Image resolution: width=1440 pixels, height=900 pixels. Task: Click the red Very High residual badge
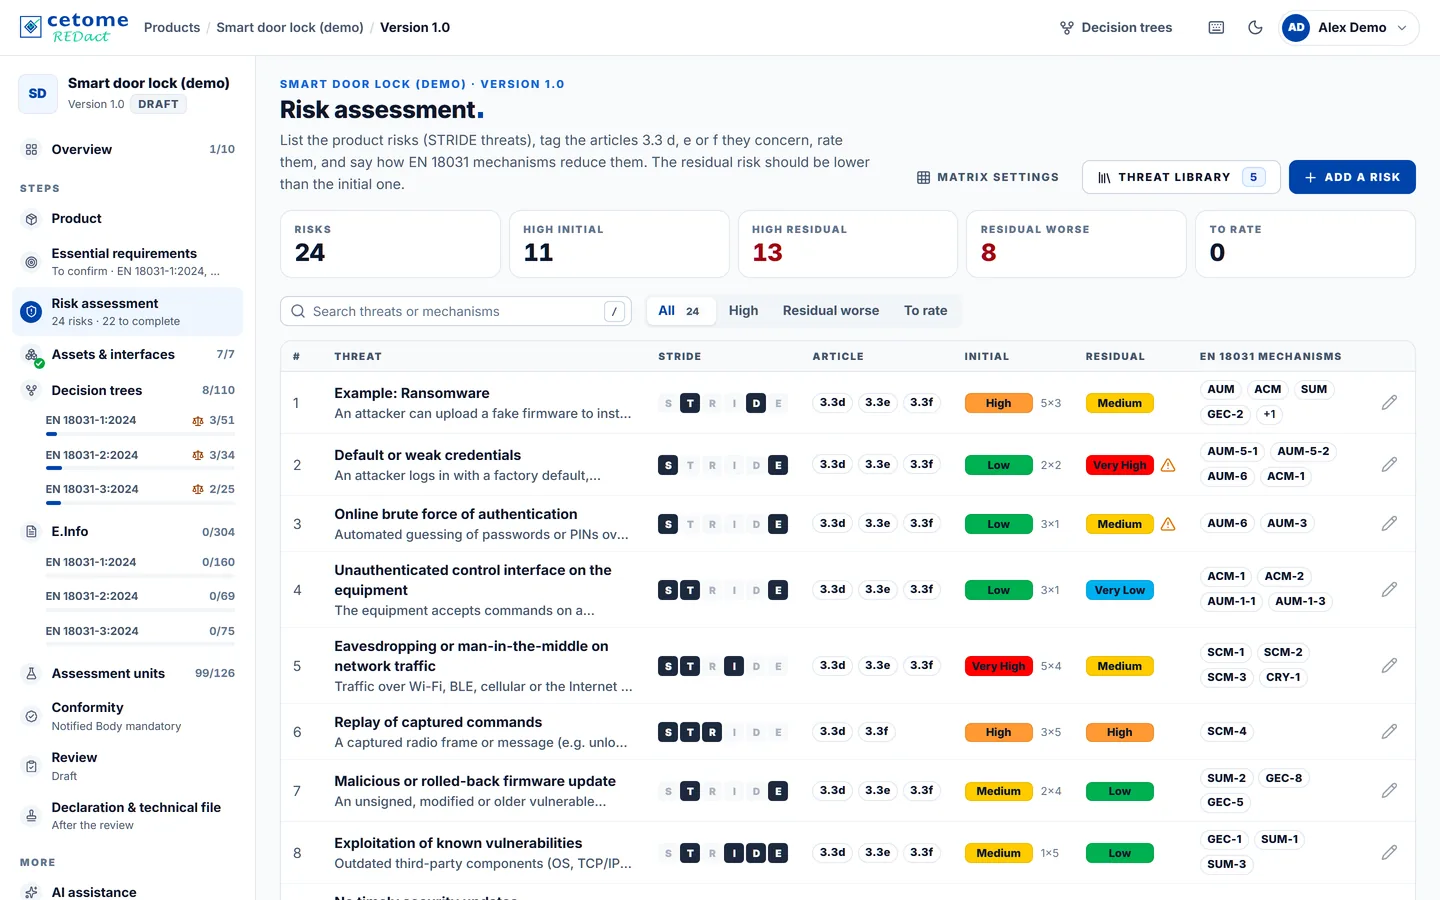(1119, 465)
